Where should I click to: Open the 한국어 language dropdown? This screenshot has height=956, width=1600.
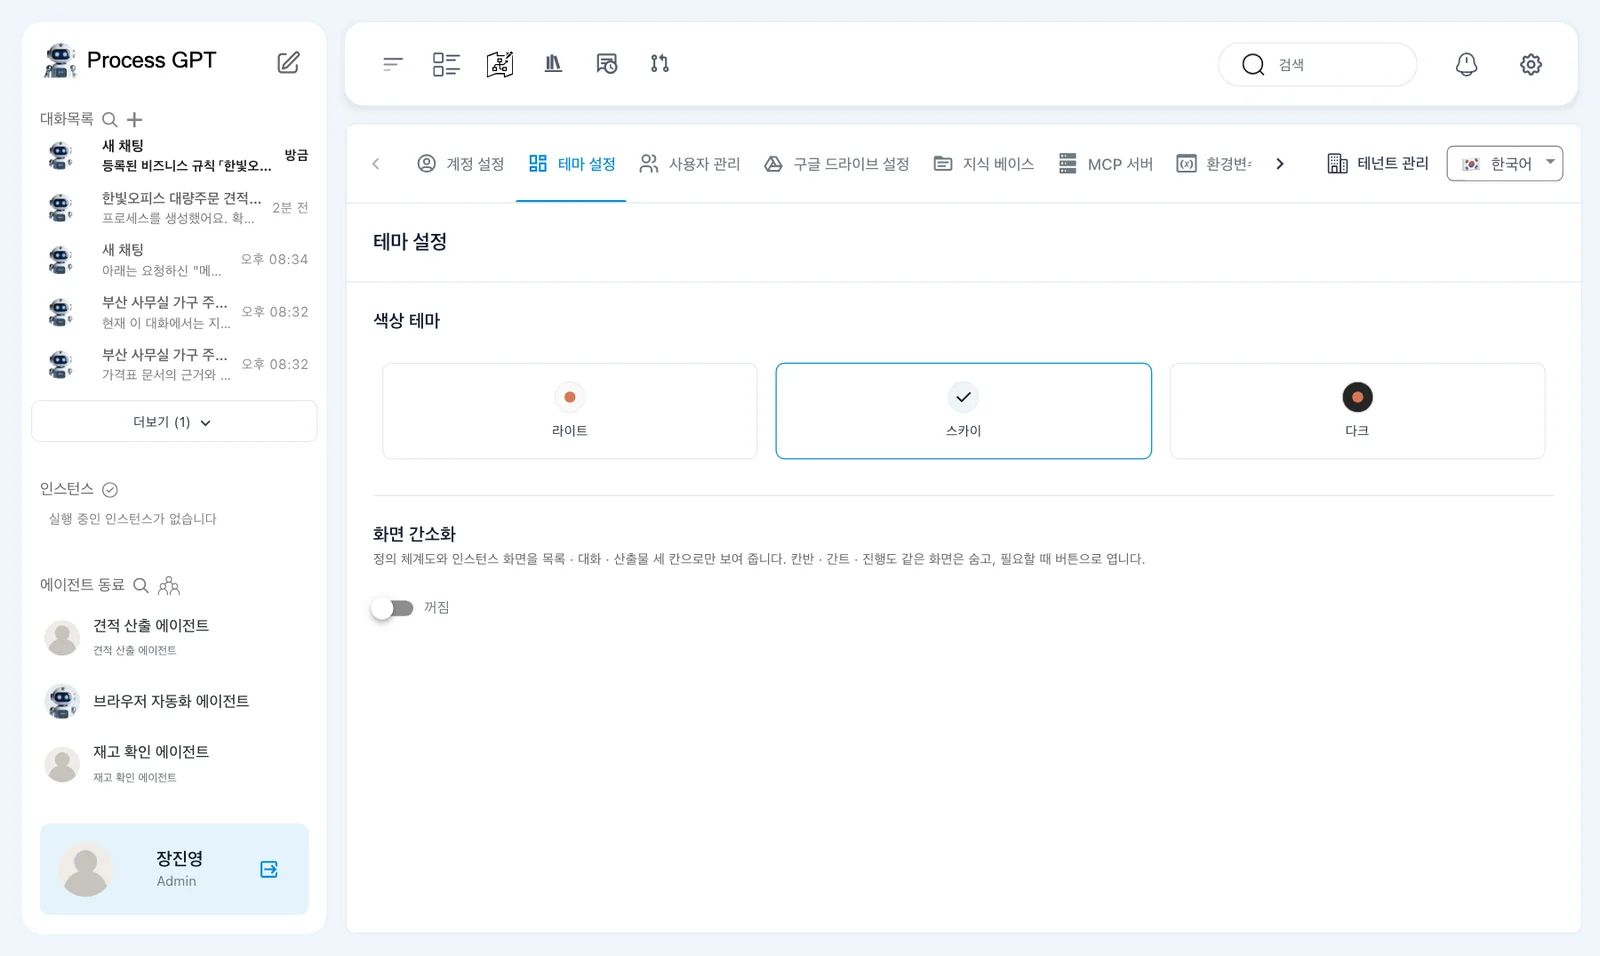click(x=1505, y=164)
